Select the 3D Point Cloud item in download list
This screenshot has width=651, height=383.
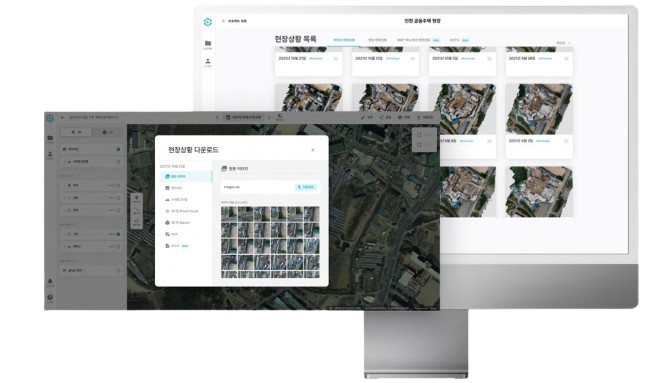[186, 211]
